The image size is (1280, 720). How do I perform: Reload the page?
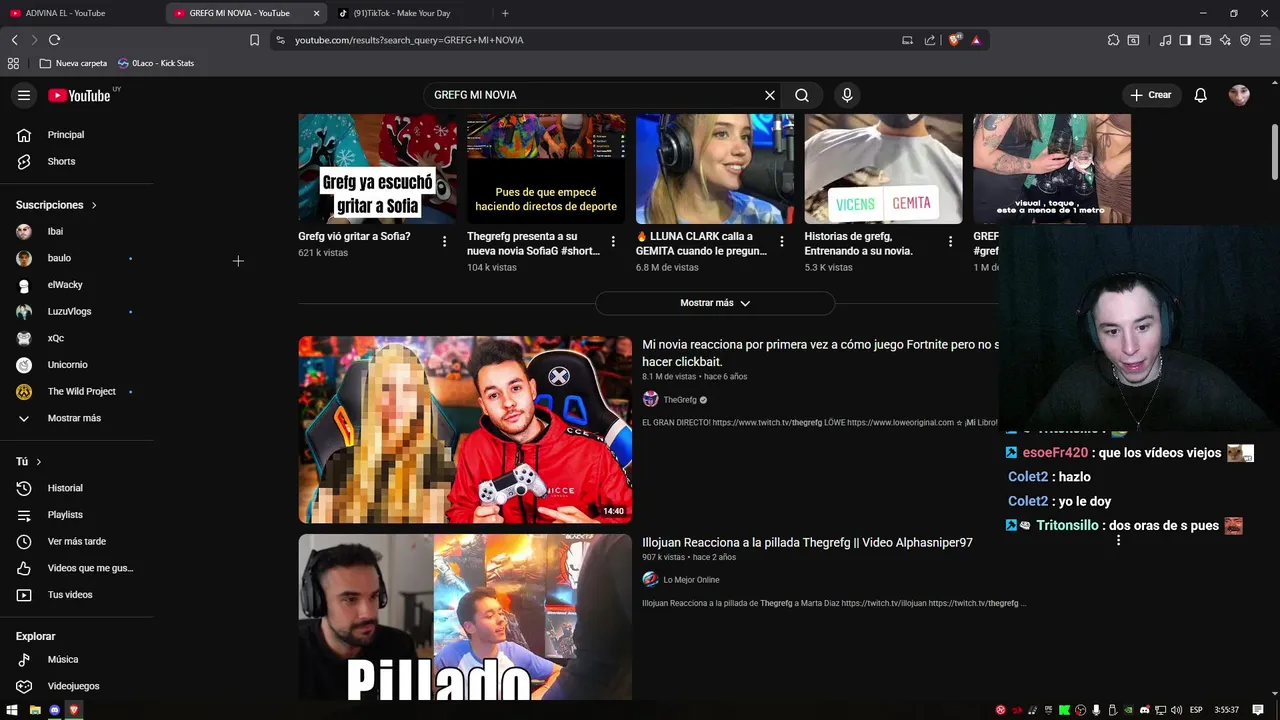point(54,40)
